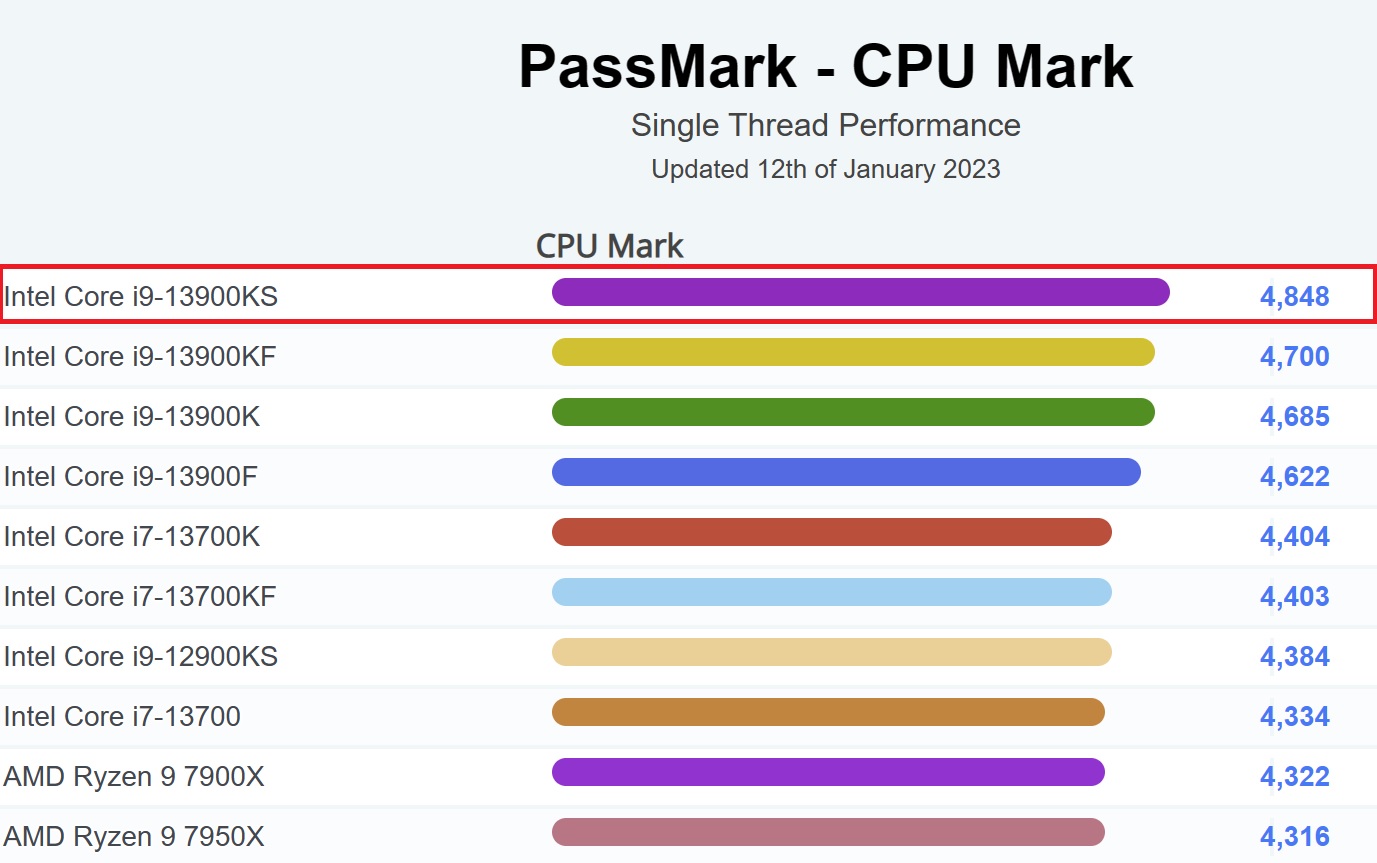The width and height of the screenshot is (1377, 863).
Task: Click the purple bar for i9-13900KS
Action: pos(860,292)
